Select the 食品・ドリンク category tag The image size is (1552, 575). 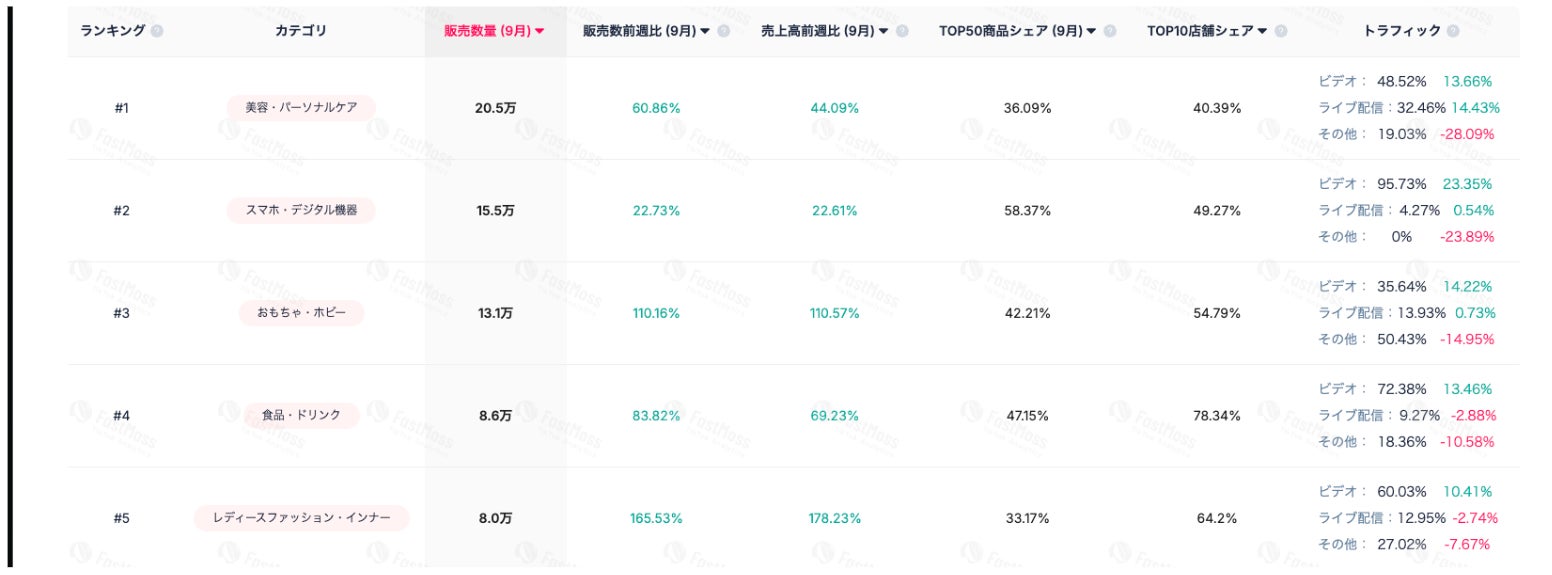tap(301, 415)
